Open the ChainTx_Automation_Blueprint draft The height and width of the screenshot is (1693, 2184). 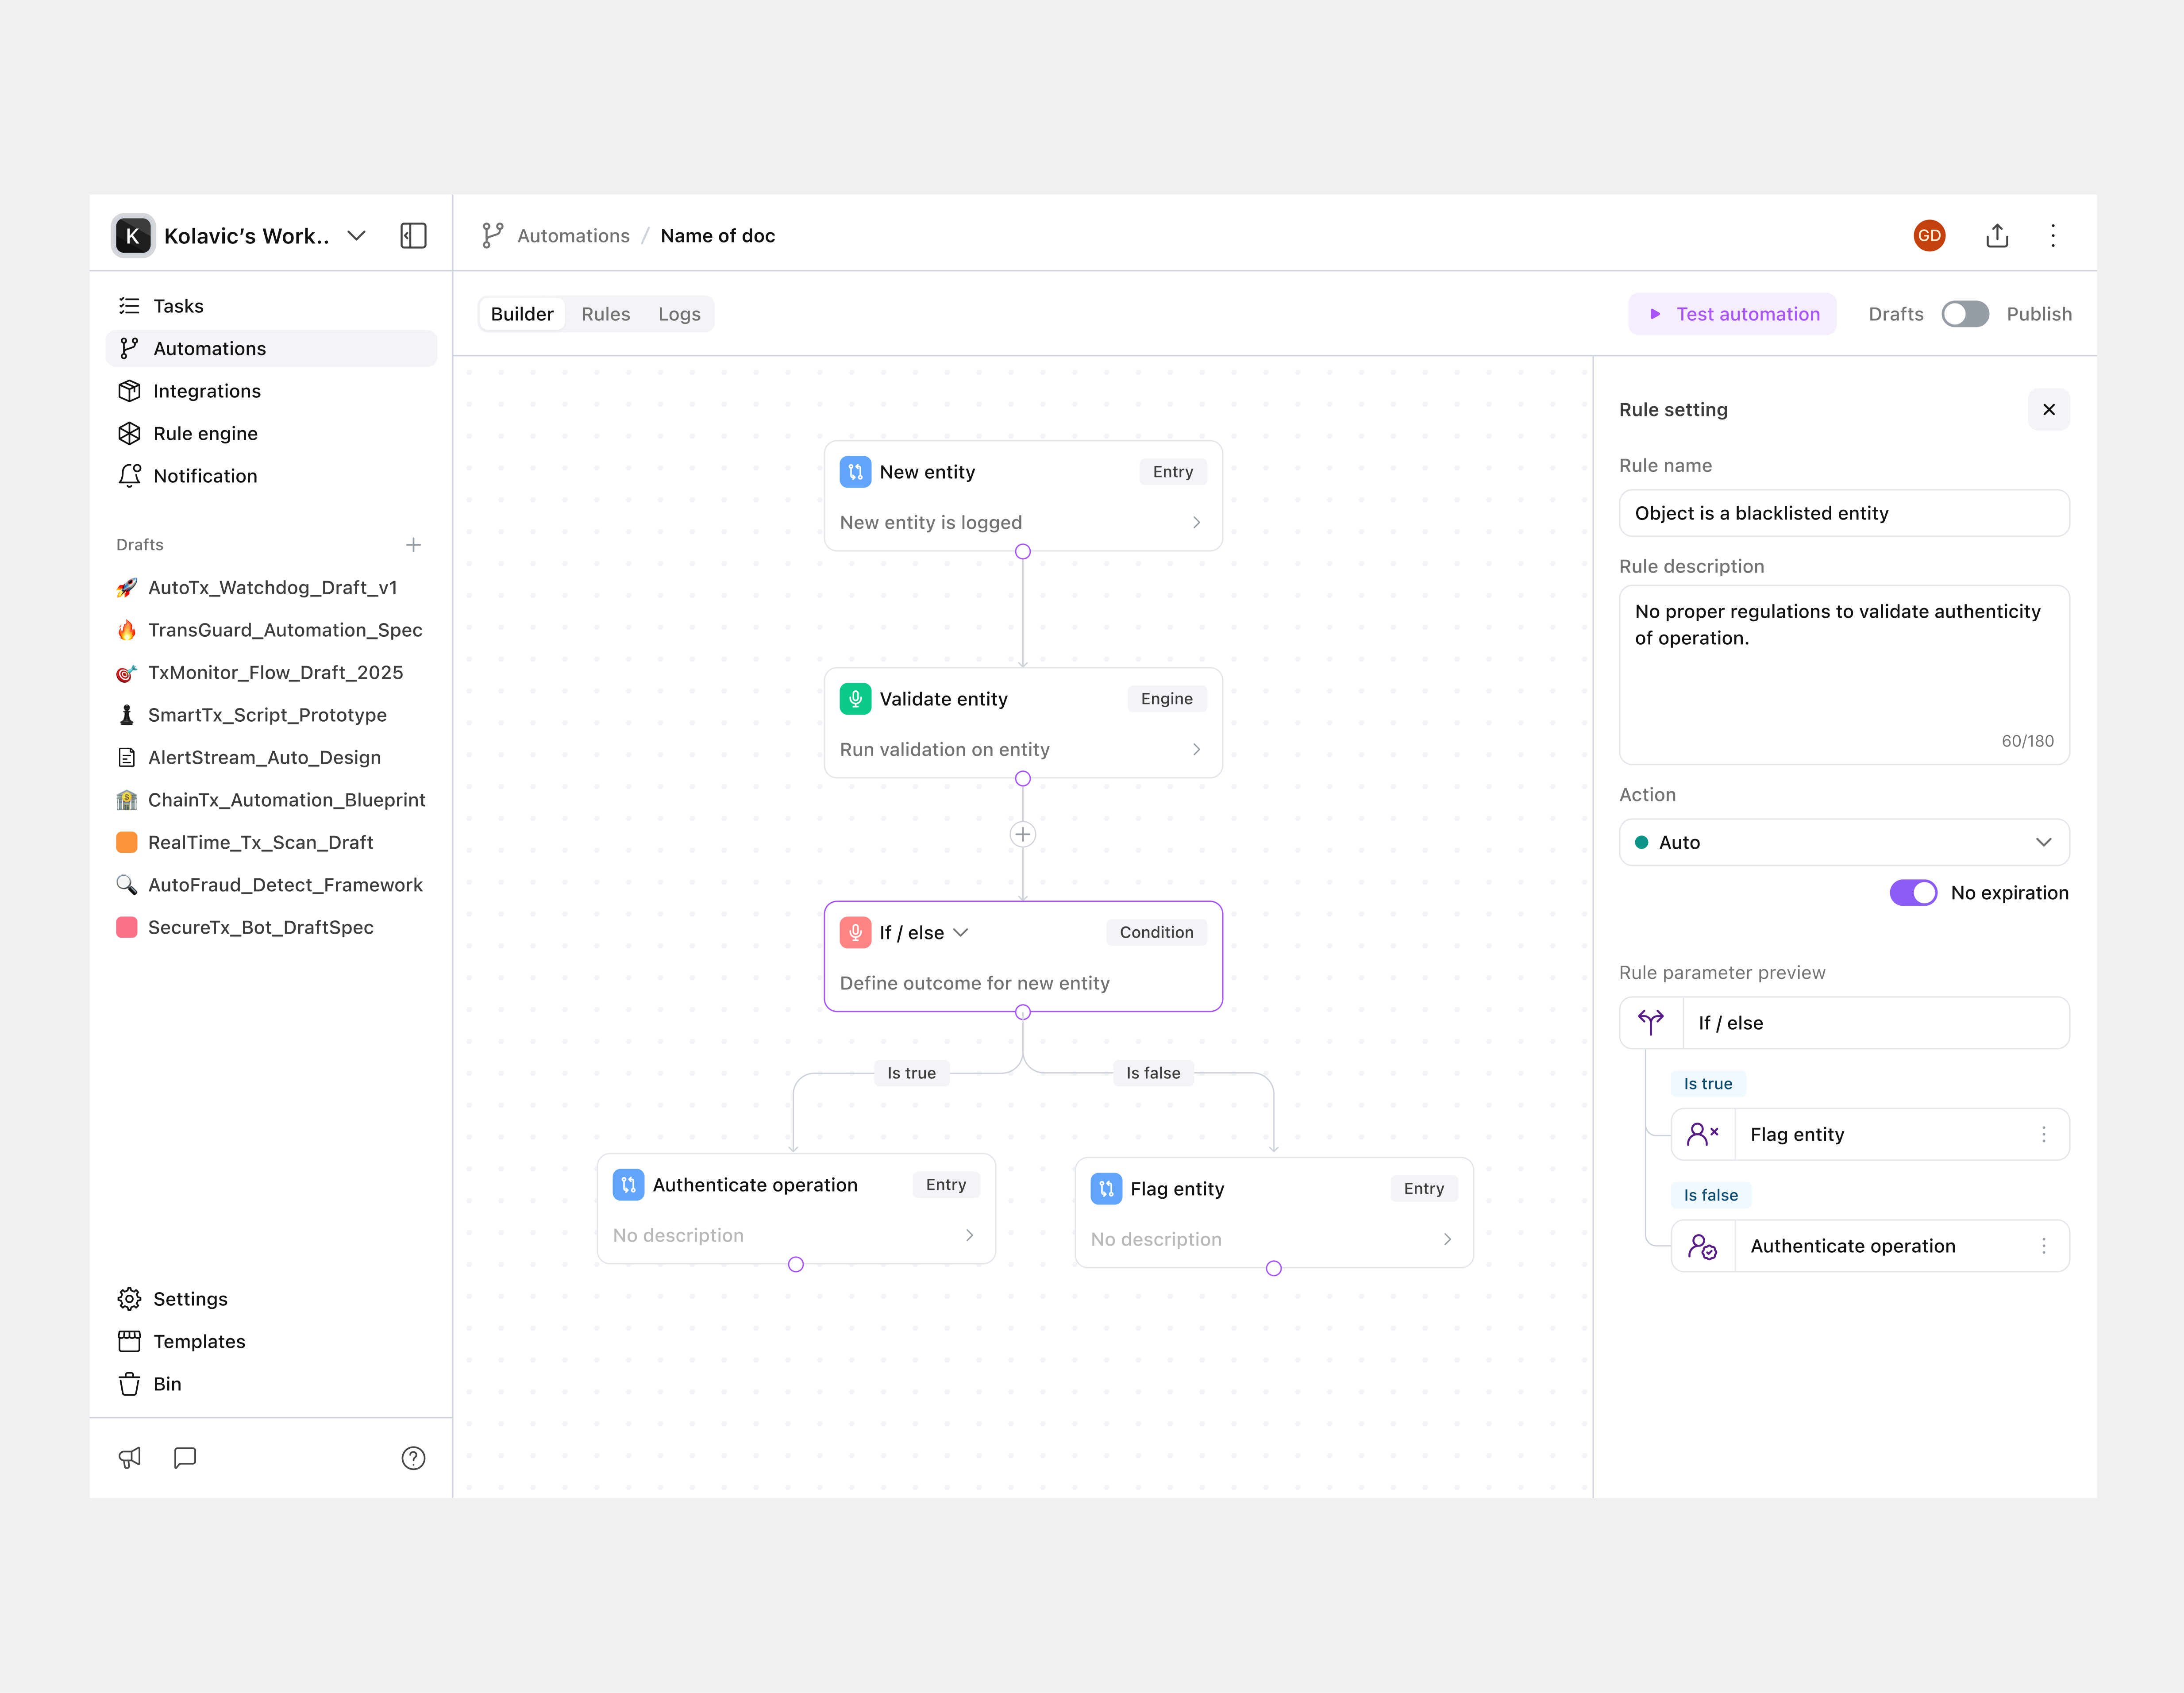(x=271, y=800)
